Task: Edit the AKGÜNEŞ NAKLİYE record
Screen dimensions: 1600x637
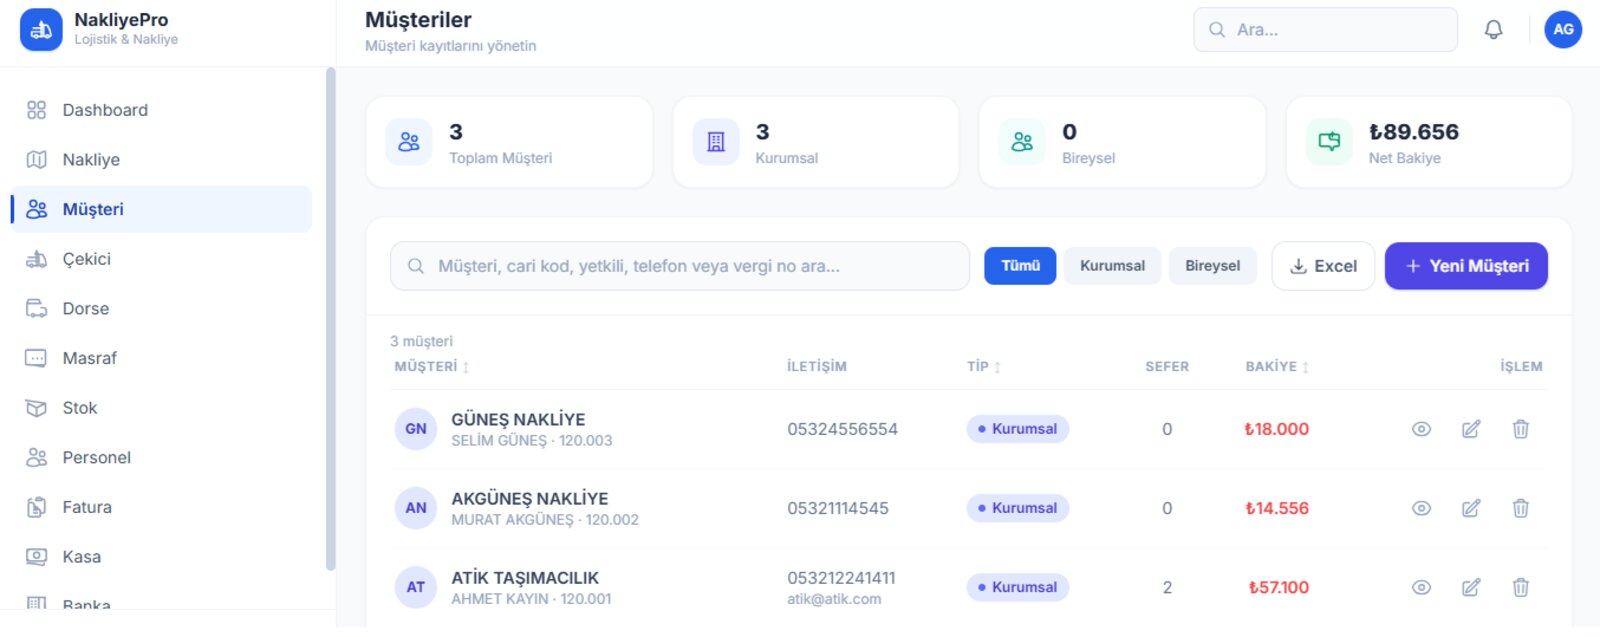Action: tap(1471, 508)
